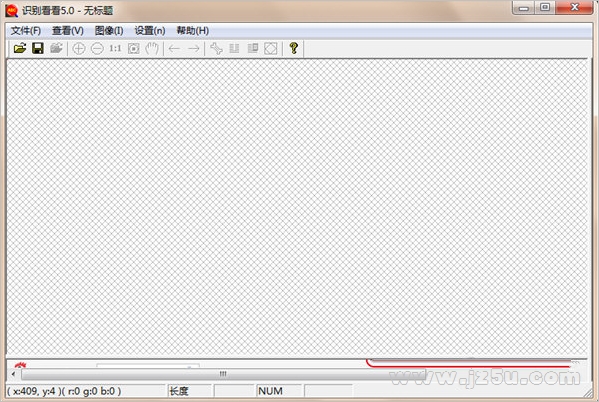Viewport: 599px width, 402px height.
Task: Close the 识别看看5.0 window
Action: point(574,8)
